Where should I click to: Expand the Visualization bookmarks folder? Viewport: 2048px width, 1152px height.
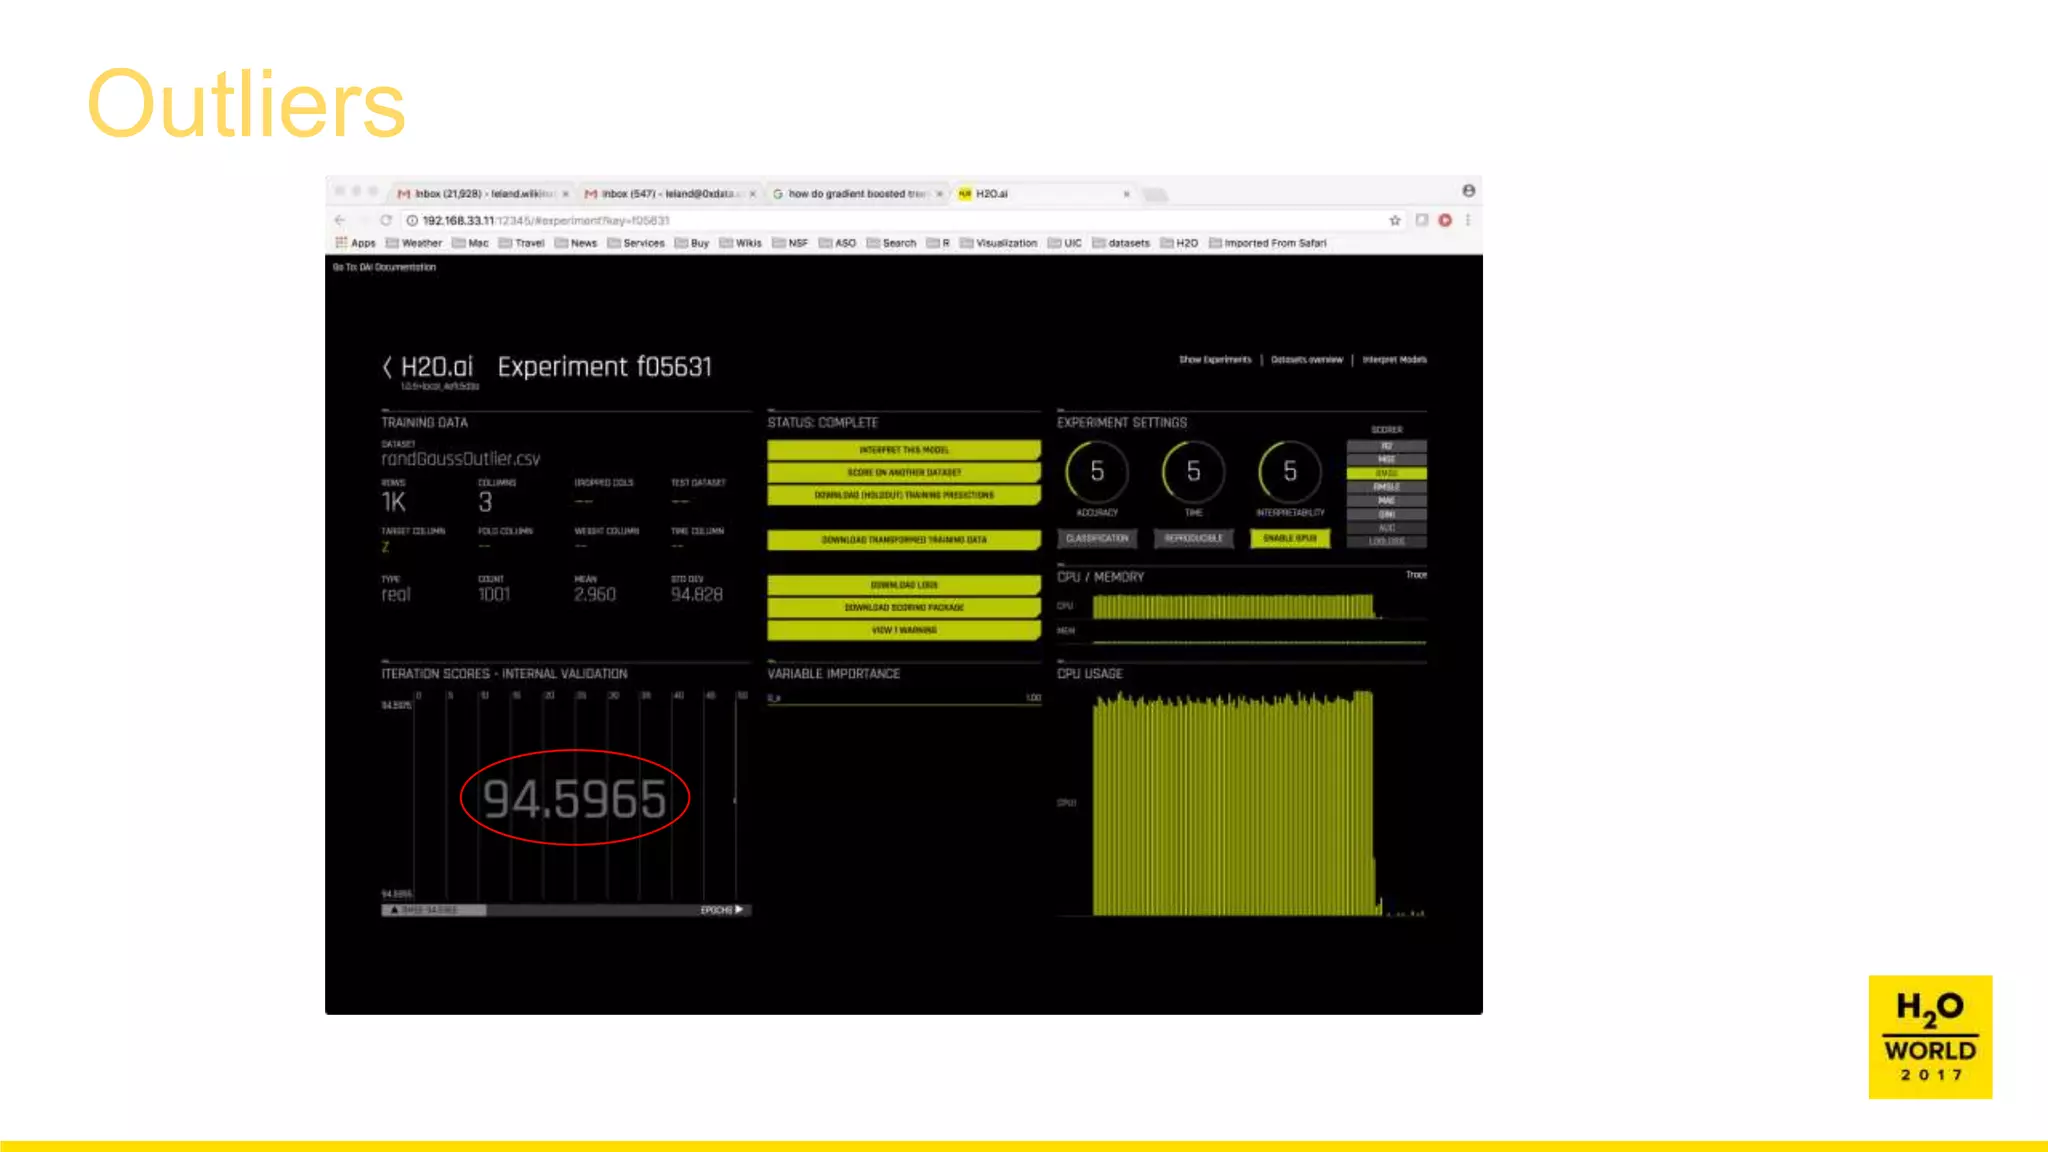coord(998,243)
